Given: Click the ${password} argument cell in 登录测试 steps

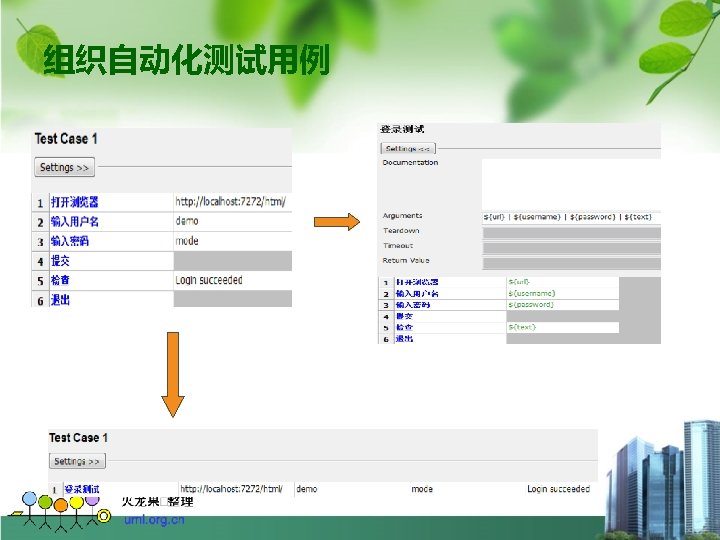Looking at the screenshot, I should click(x=562, y=305).
